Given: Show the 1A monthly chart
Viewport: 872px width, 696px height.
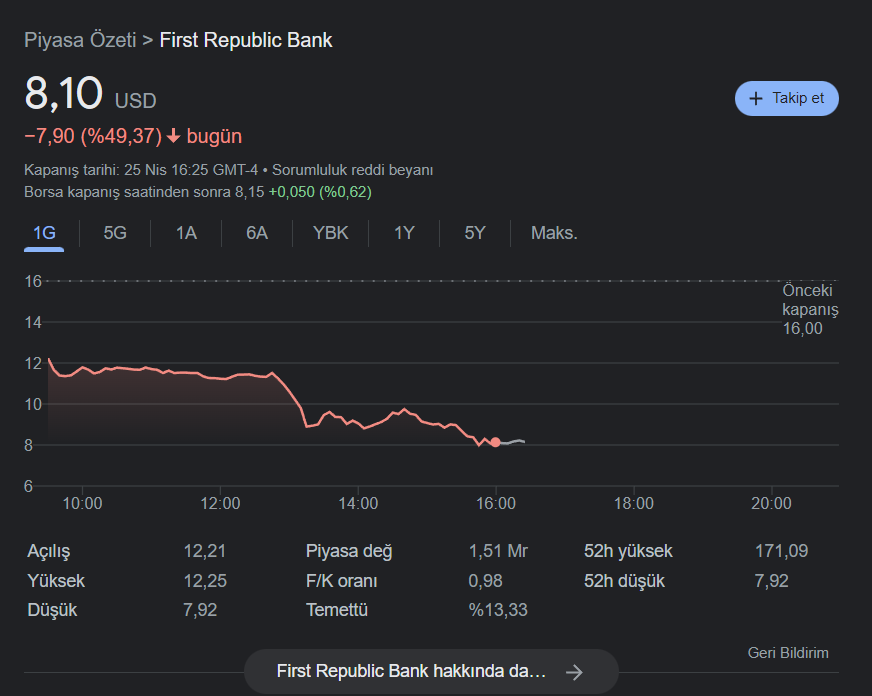Looking at the screenshot, I should [186, 233].
